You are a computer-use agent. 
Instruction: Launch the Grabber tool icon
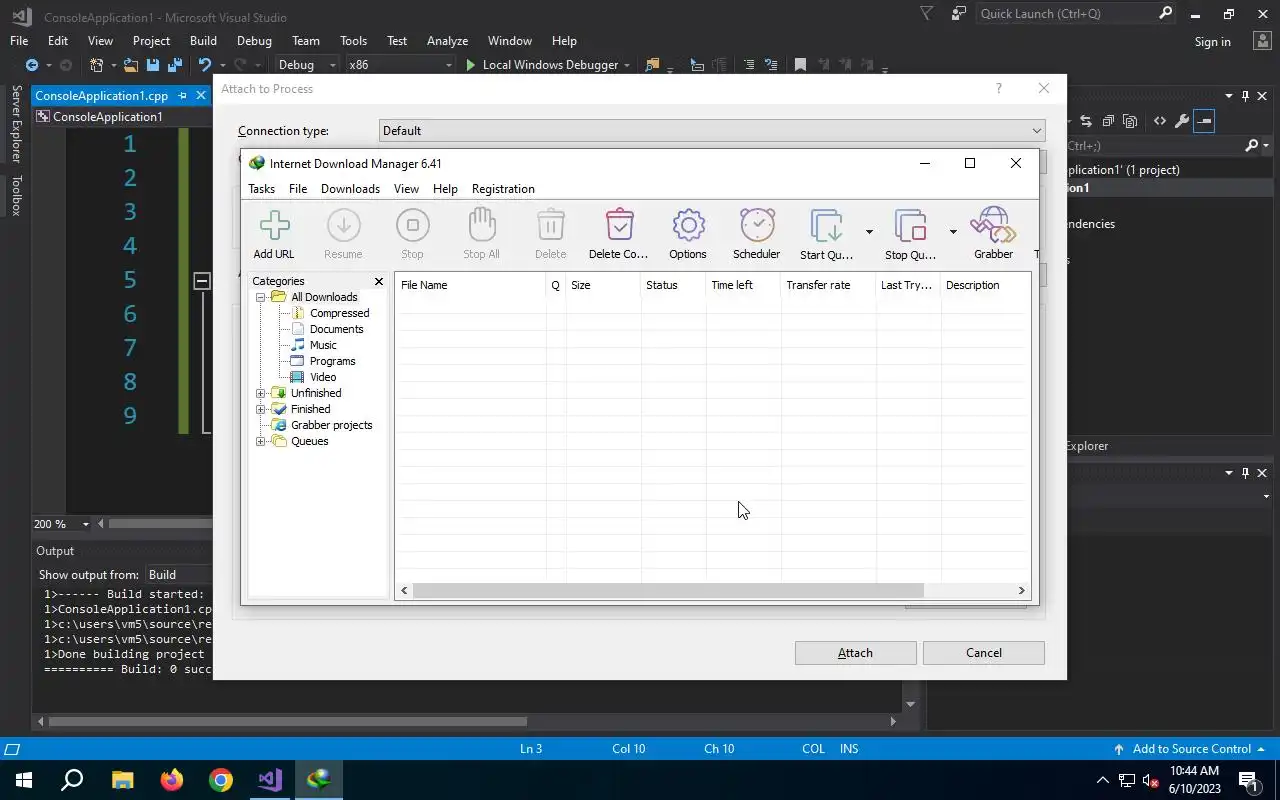(993, 226)
